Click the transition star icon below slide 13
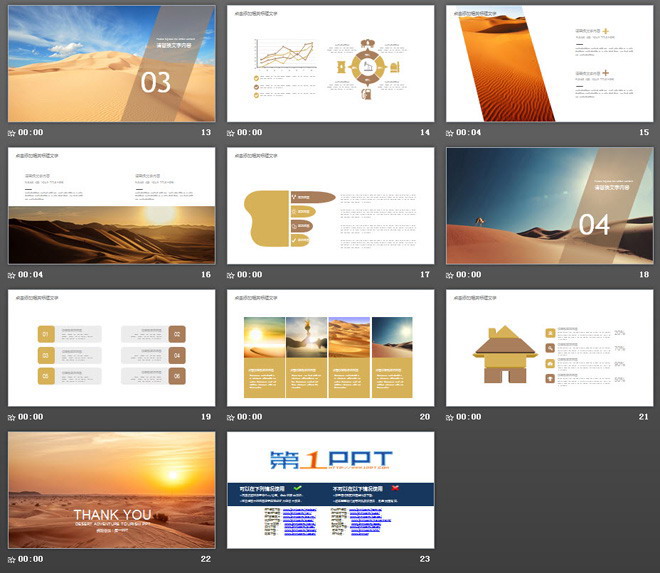 12,133
